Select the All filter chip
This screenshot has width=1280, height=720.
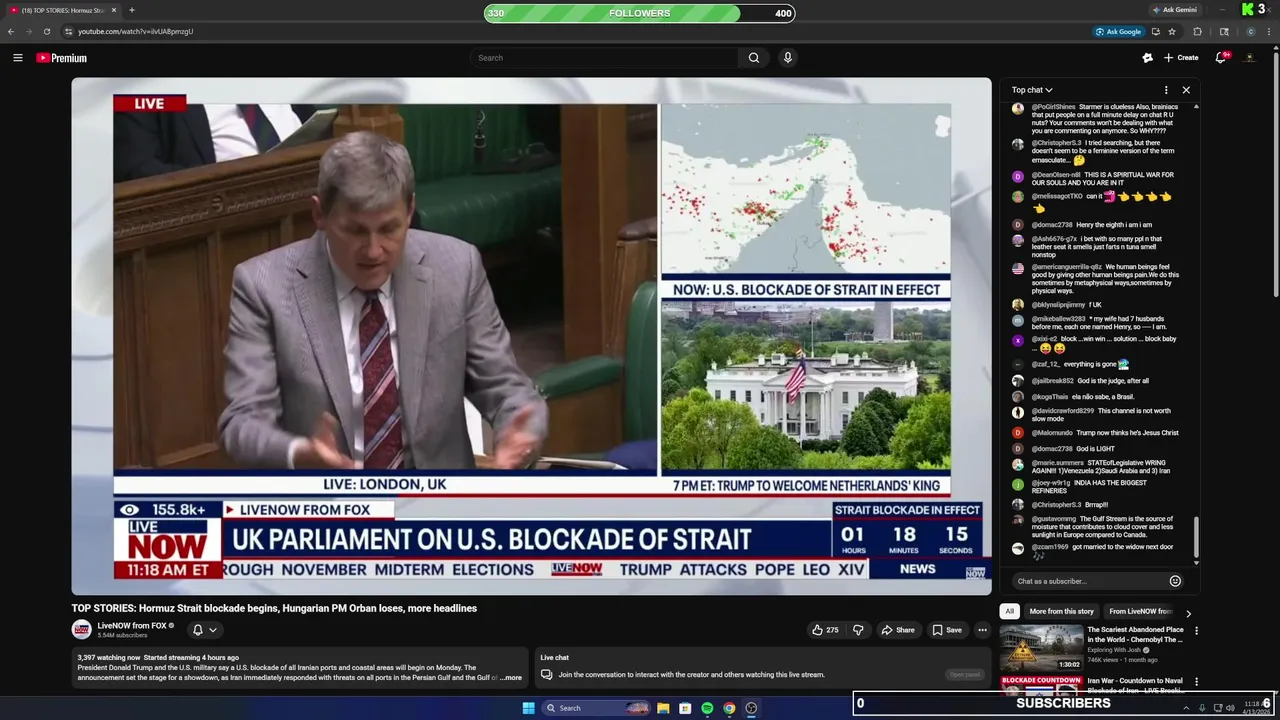[1009, 611]
